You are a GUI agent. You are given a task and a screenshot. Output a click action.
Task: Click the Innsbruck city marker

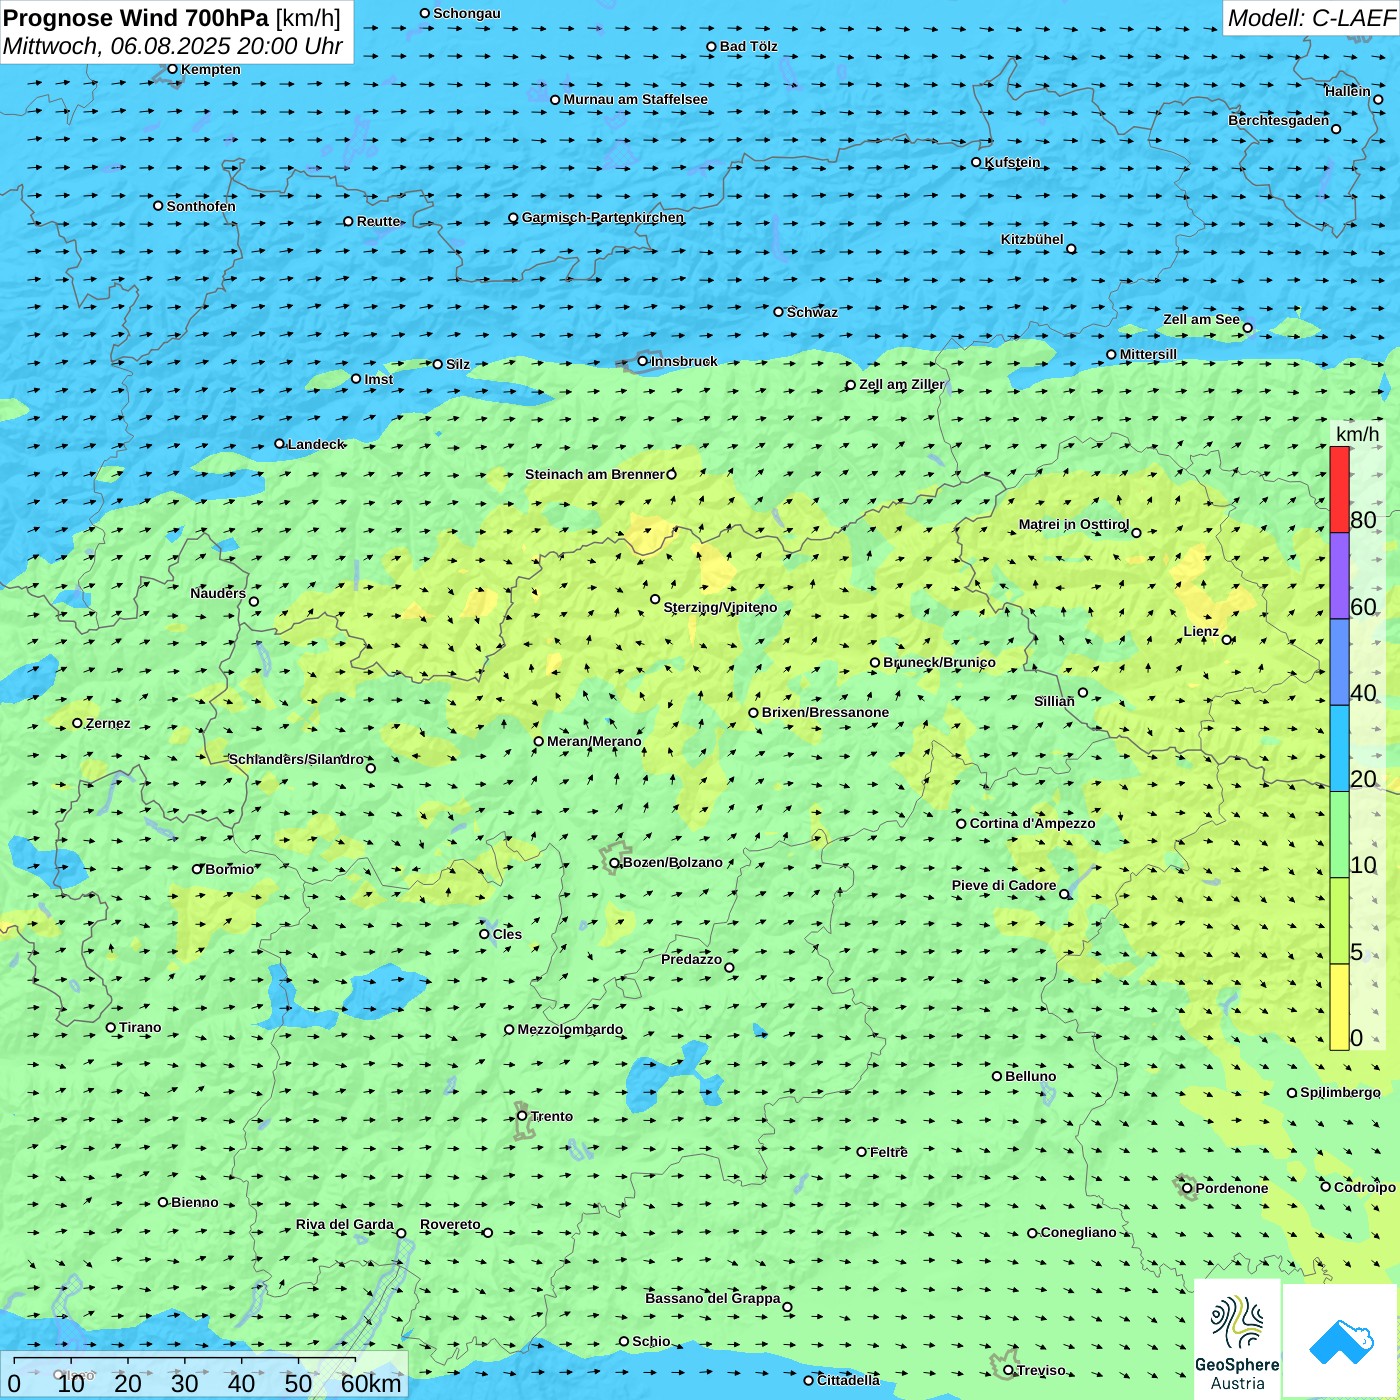tap(643, 361)
